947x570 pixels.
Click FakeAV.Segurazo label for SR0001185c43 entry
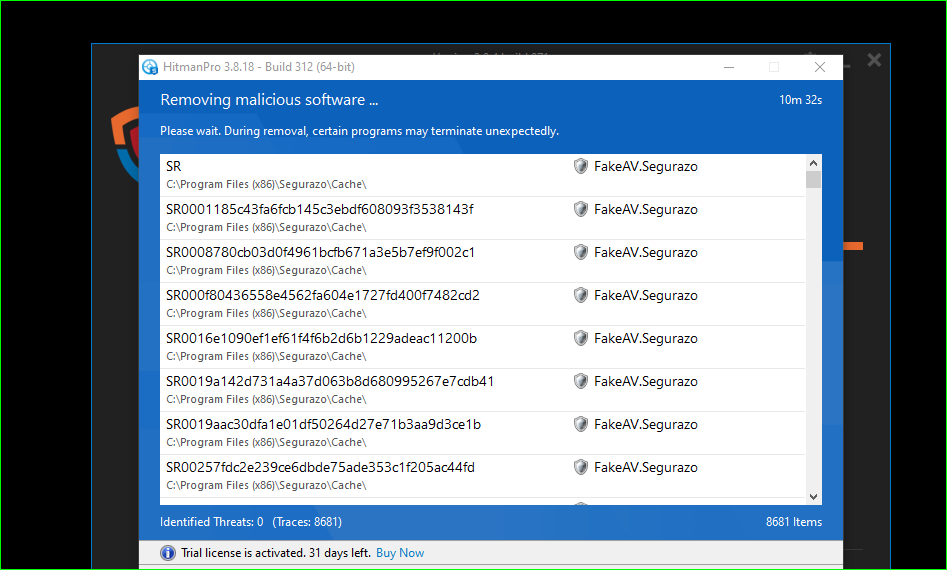646,210
